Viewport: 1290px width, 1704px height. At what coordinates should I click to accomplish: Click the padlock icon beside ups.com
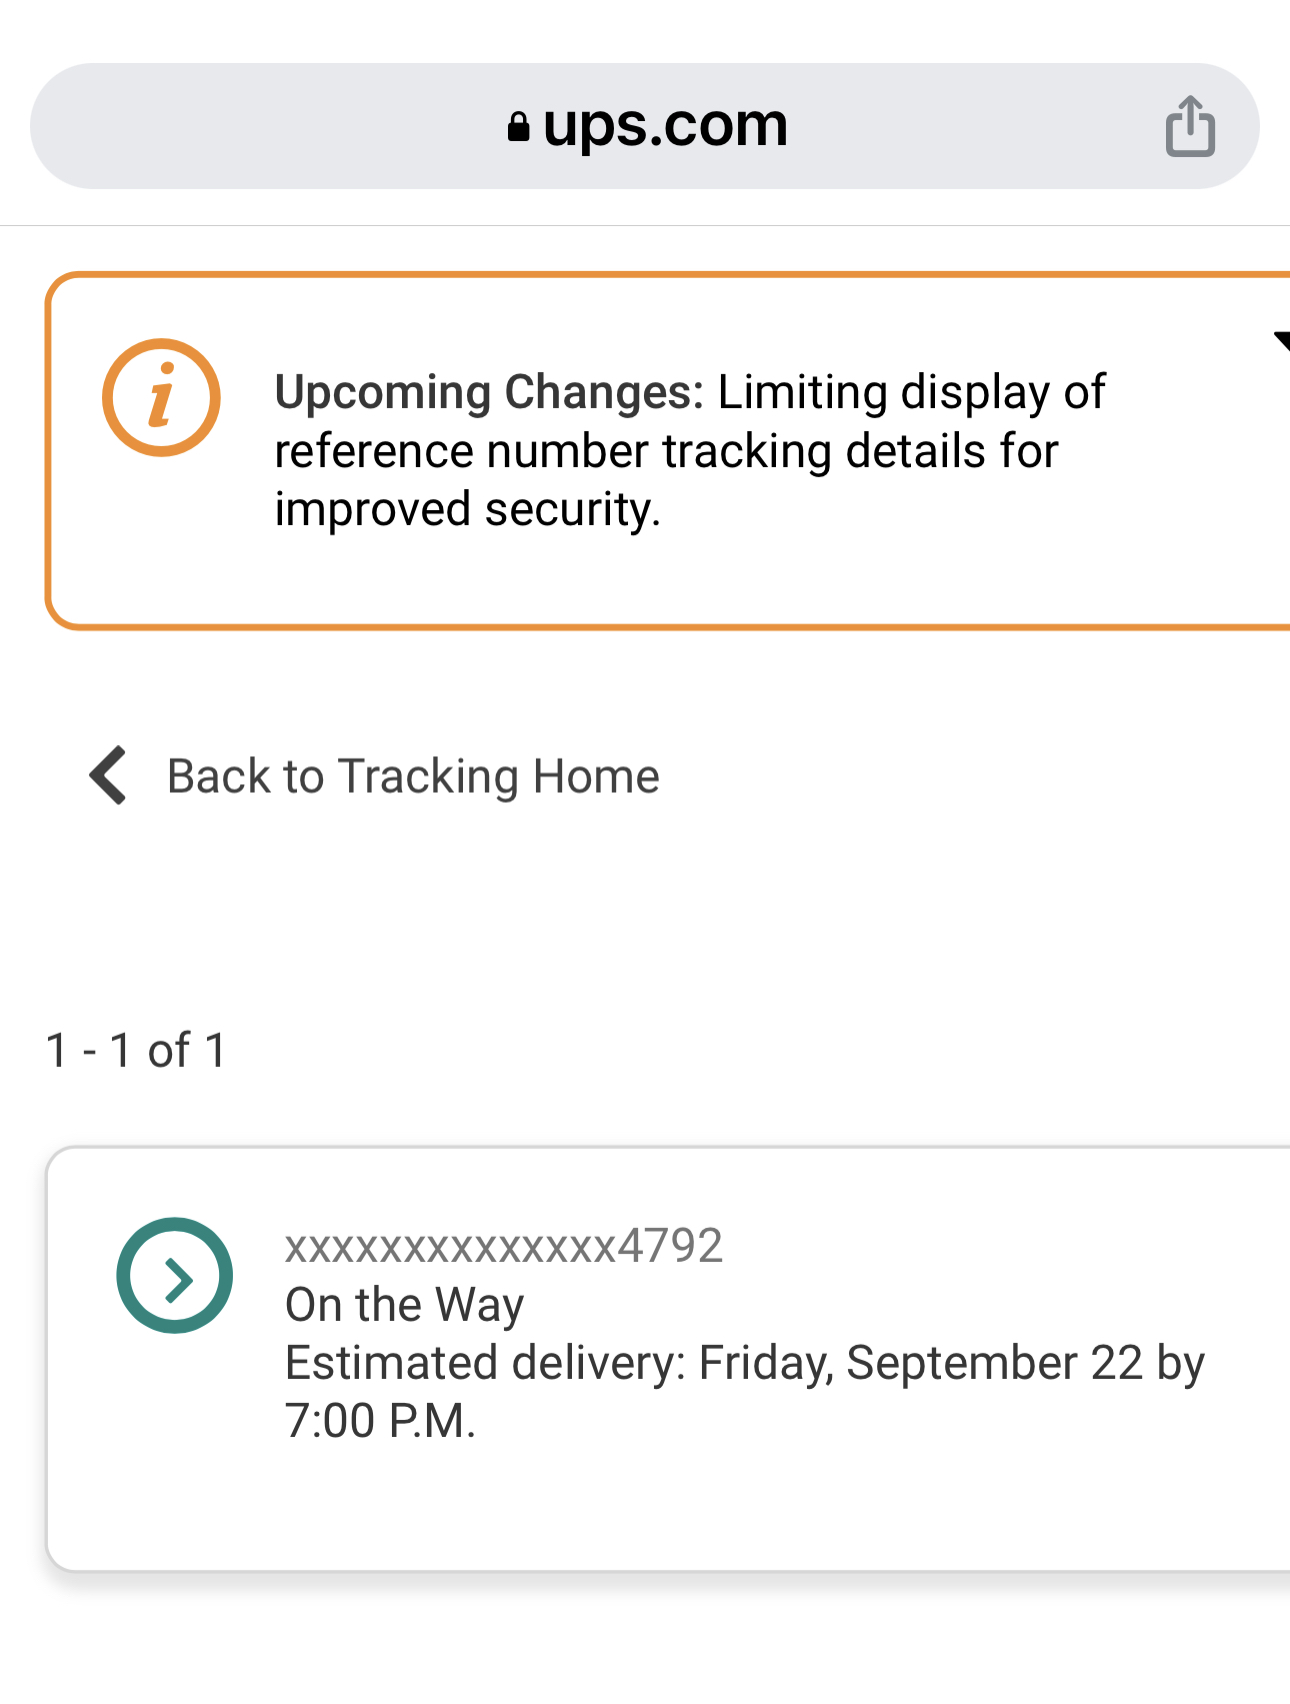tap(518, 127)
